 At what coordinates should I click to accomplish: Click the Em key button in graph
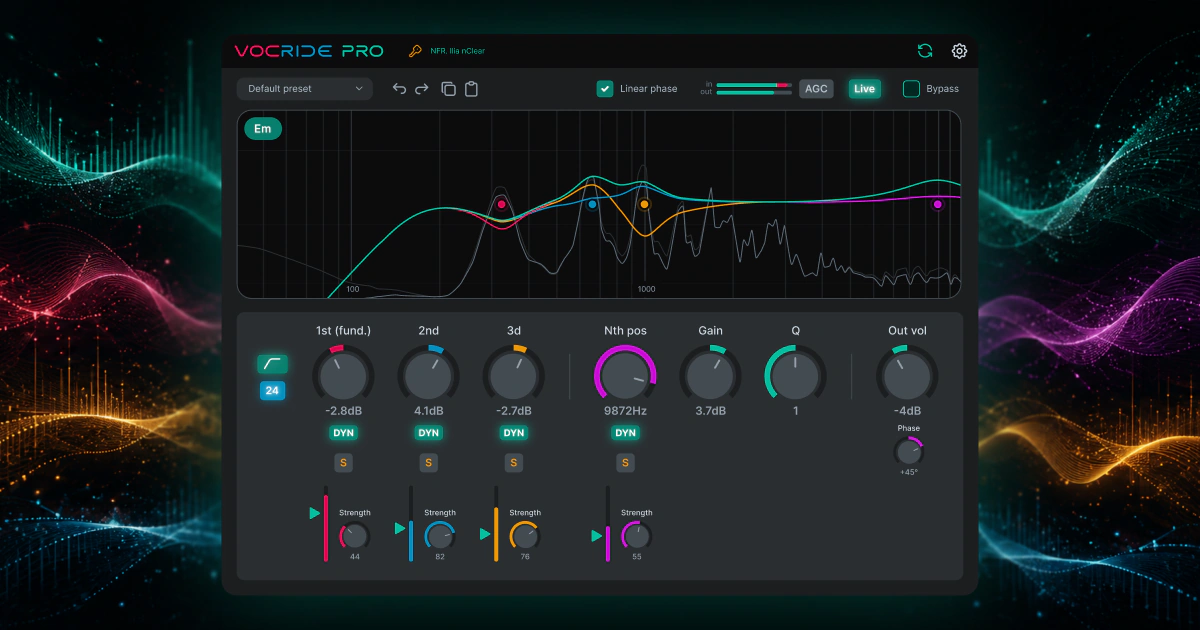click(x=263, y=129)
